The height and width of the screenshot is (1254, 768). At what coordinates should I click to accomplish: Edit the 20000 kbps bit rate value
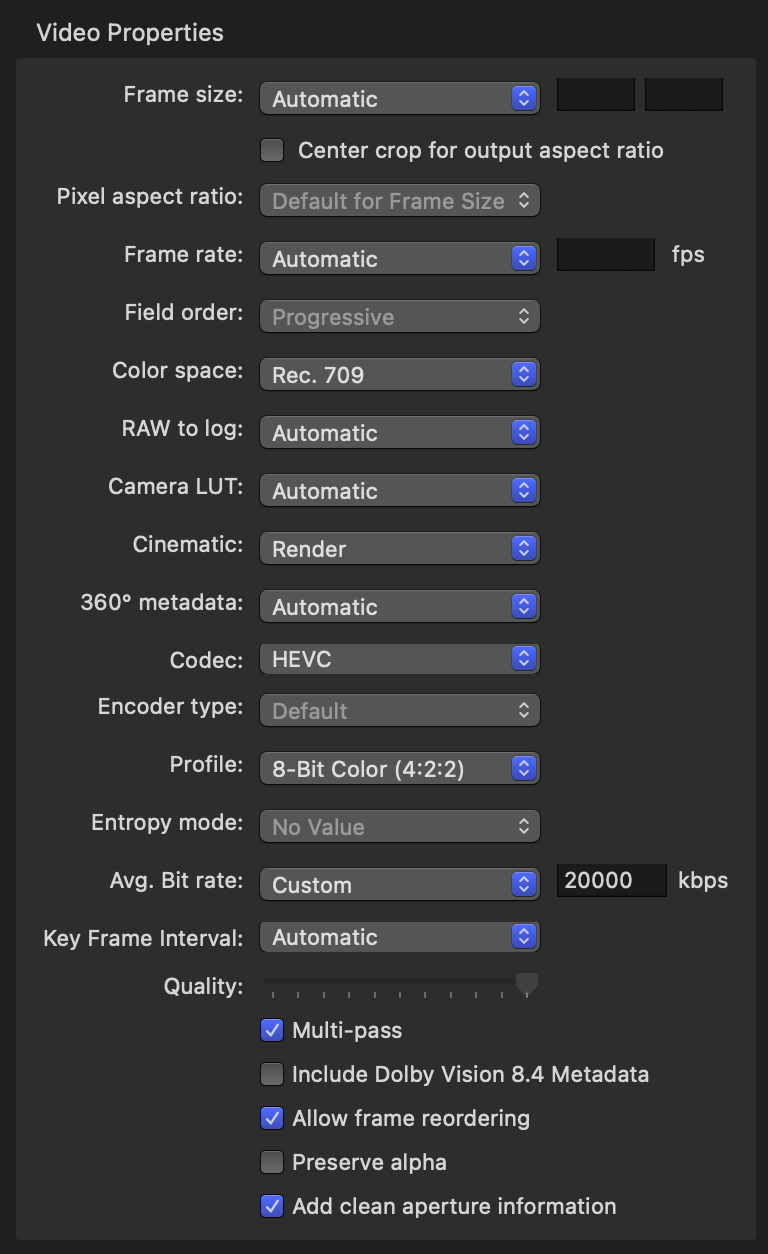(x=610, y=880)
